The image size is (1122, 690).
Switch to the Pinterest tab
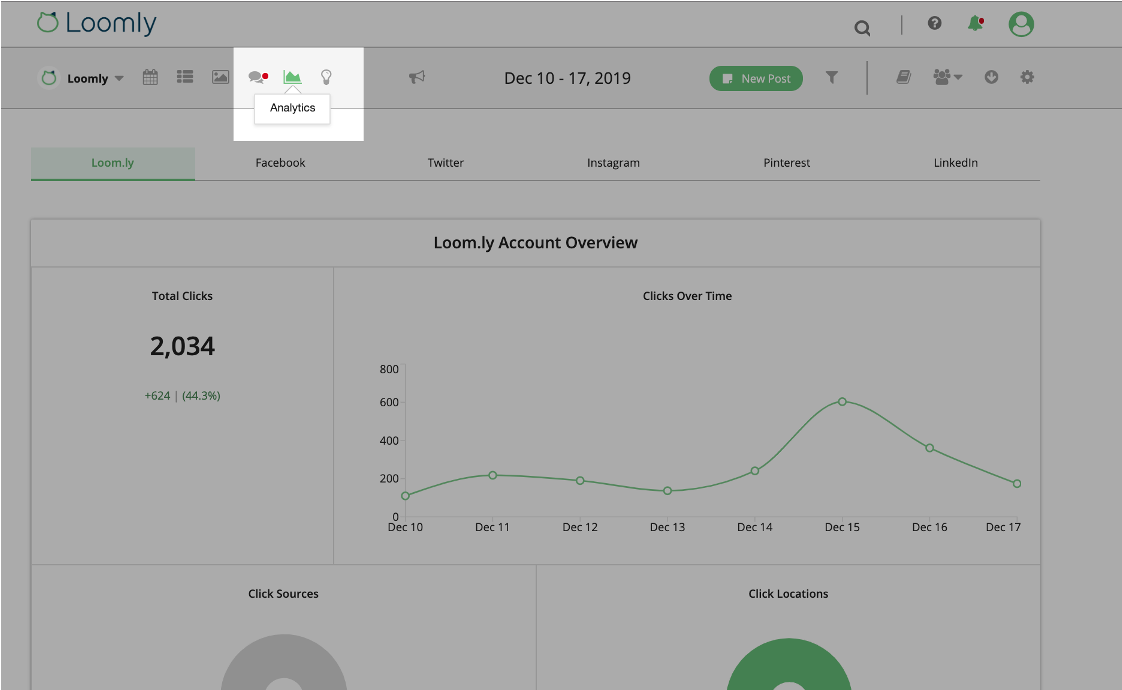(786, 163)
